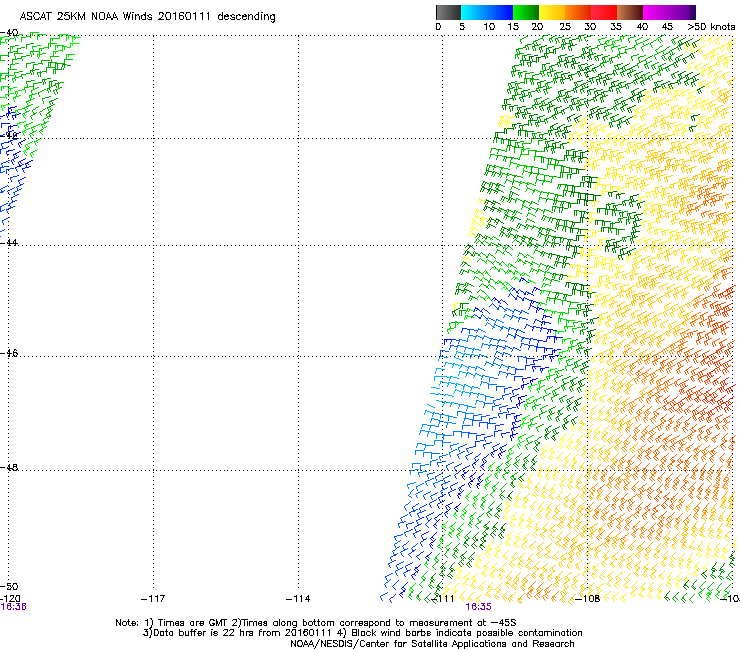This screenshot has height=650, width=740.
Task: Click the '-111' longitude axis label
Action: click(443, 599)
